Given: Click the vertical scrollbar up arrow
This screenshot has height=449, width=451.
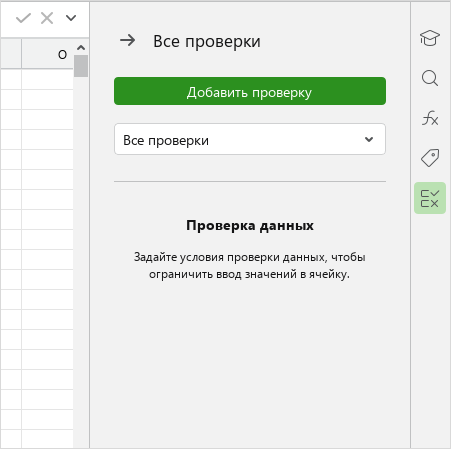Looking at the screenshot, I should [81, 48].
